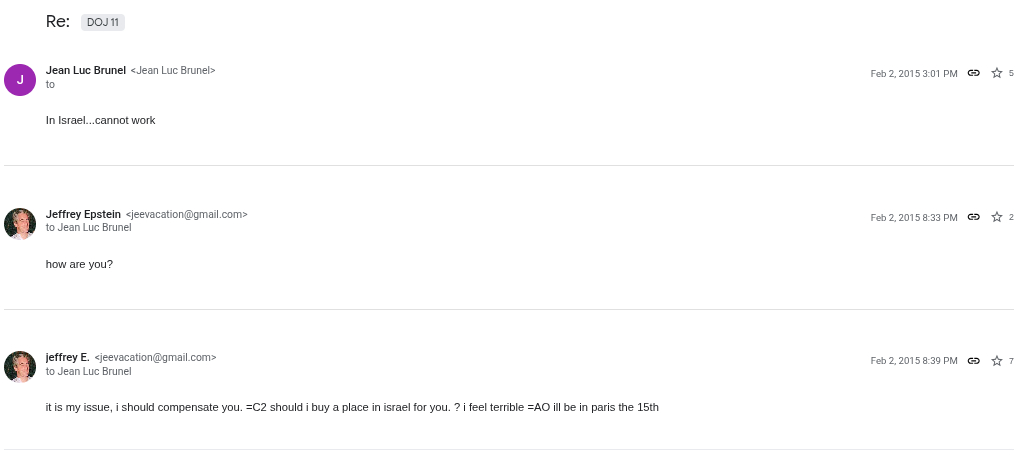The width and height of the screenshot is (1028, 463).
Task: Star the 8:39 PM message from jeffrey E.
Action: coord(996,361)
